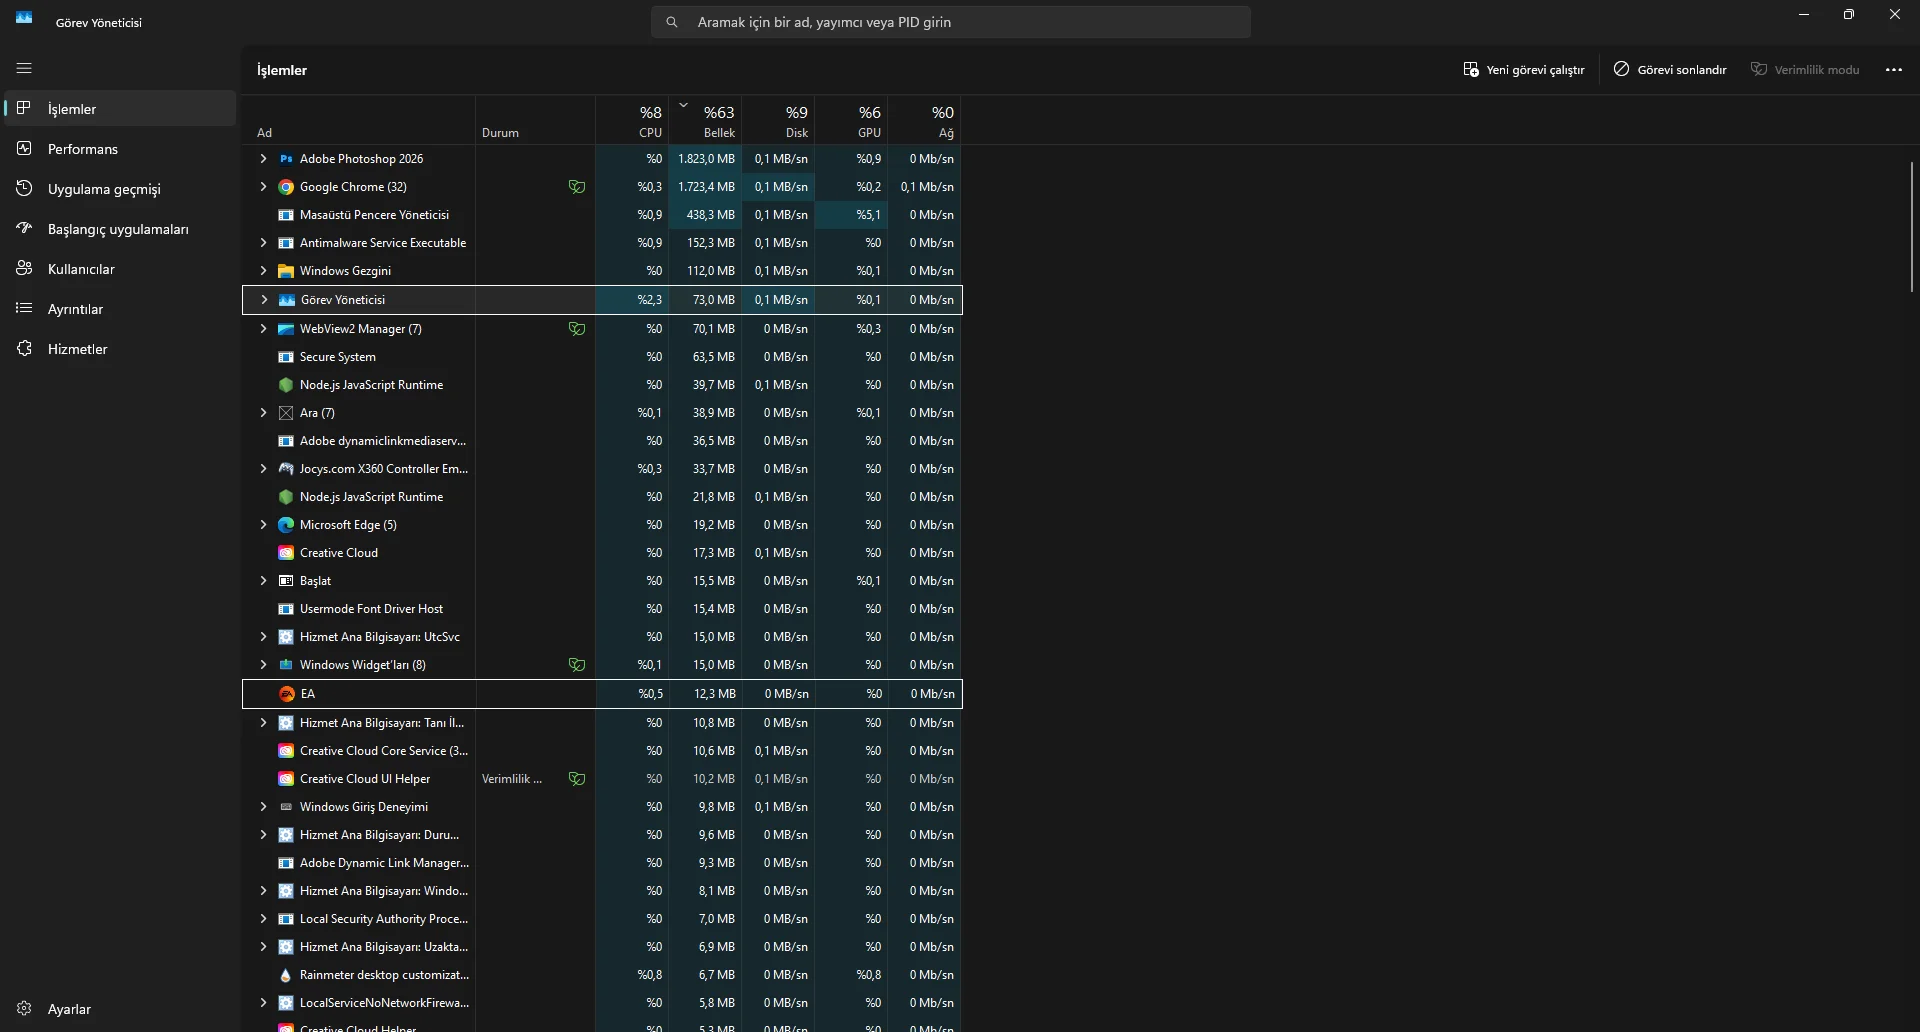Screen dimensions: 1920x1032
Task: Expand the Hizmet Ana Bilgisayarı: UtcSvc group
Action: pyautogui.click(x=263, y=637)
